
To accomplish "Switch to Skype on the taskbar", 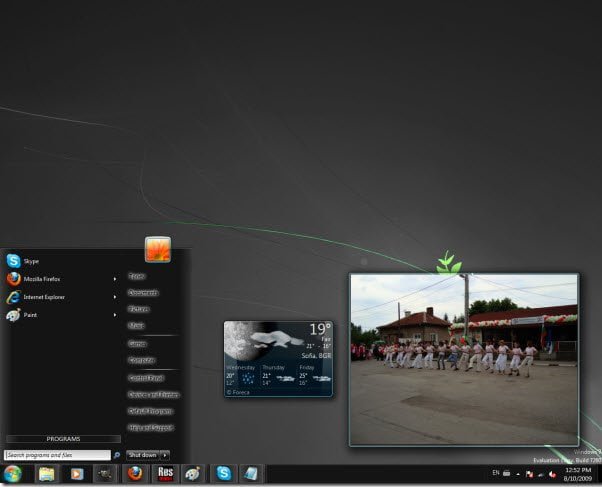I will point(224,474).
